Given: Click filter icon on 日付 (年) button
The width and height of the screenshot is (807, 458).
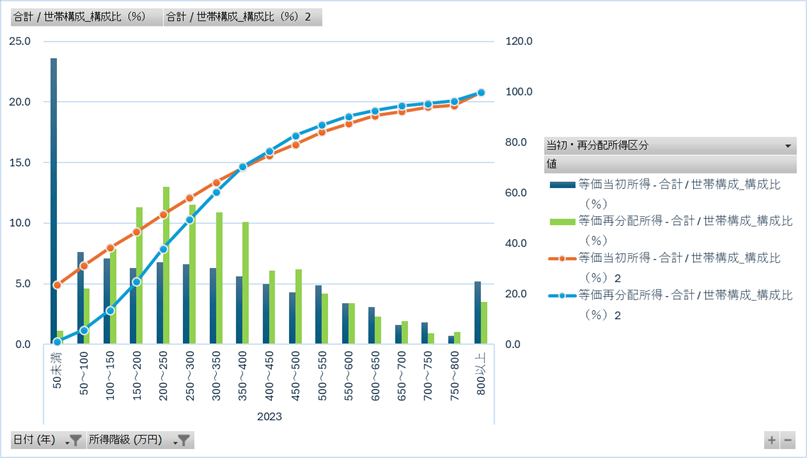Looking at the screenshot, I should click(x=74, y=440).
